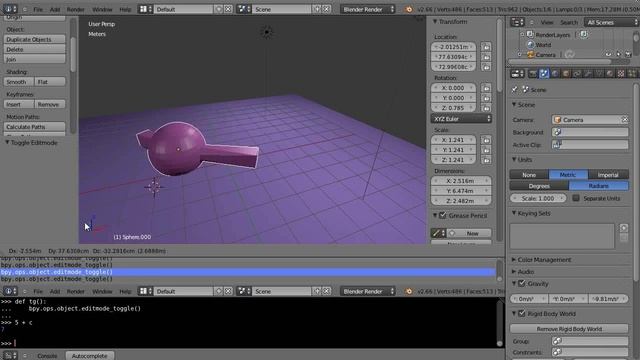Toggle the Grease Pencil checkbox
Viewport: 640px width, 360px height.
click(443, 215)
